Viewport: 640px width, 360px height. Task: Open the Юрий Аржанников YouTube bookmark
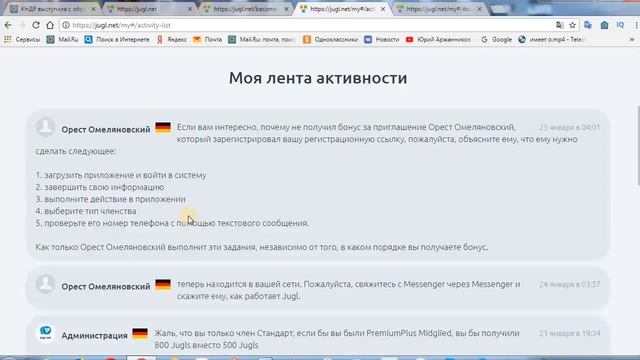(x=438, y=40)
